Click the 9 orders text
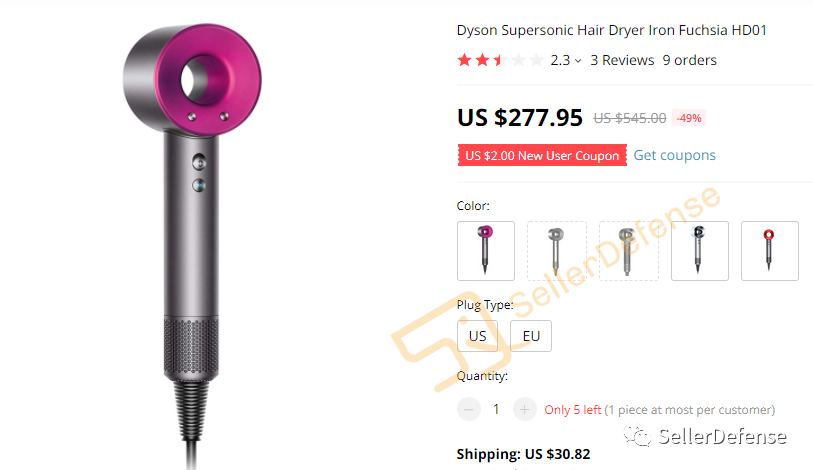This screenshot has width=813, height=470. (690, 60)
